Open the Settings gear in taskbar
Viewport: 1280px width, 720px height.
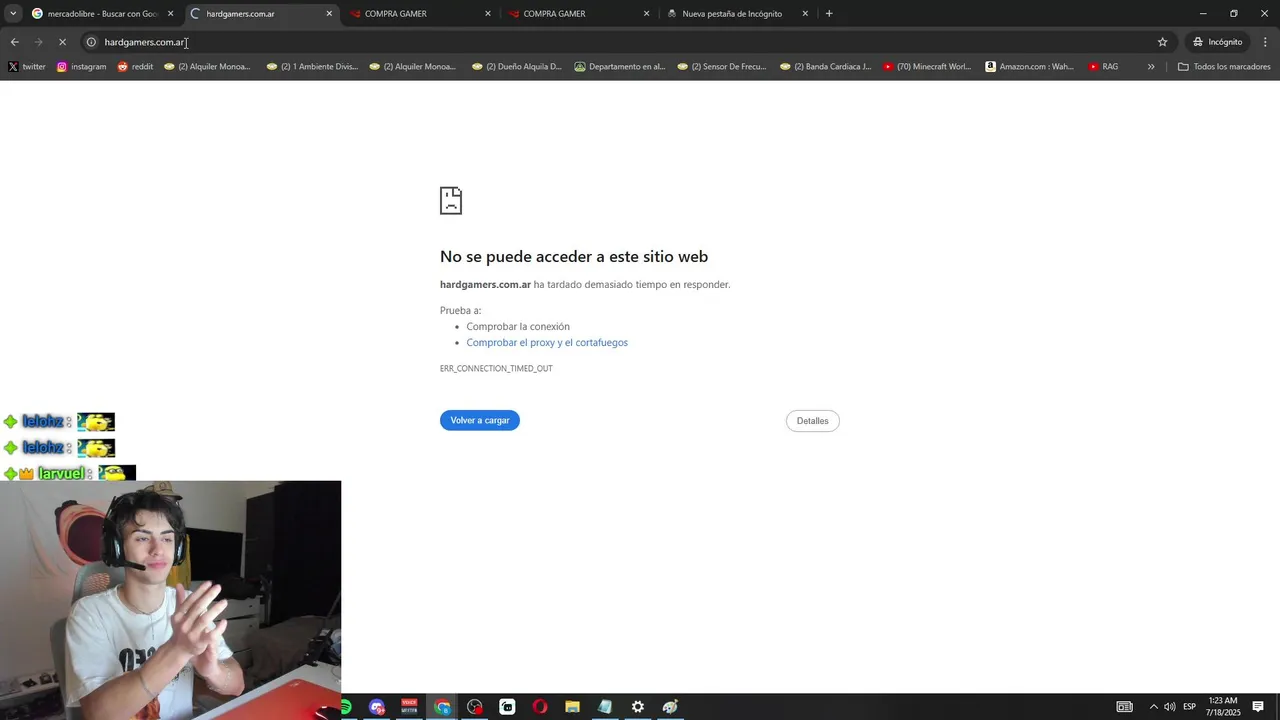pyautogui.click(x=637, y=707)
